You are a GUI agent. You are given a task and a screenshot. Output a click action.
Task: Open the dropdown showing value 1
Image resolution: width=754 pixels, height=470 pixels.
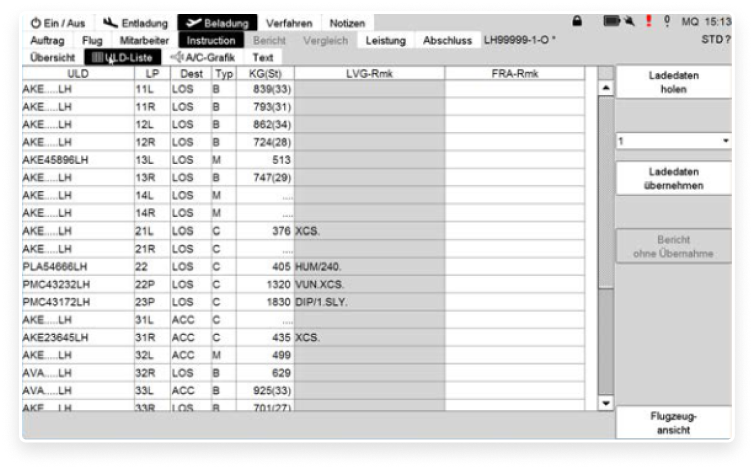673,141
